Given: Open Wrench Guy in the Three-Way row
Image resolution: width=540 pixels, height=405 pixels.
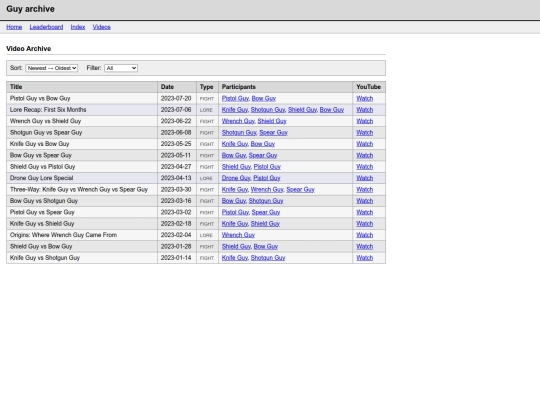Looking at the screenshot, I should [x=267, y=189].
